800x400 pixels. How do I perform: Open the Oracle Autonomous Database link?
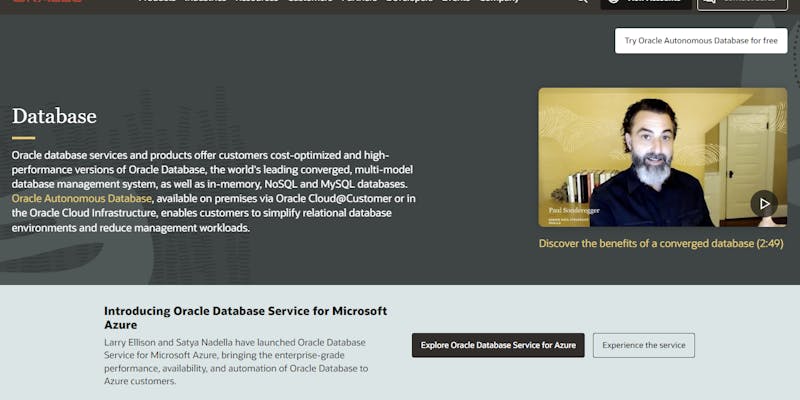(x=82, y=198)
